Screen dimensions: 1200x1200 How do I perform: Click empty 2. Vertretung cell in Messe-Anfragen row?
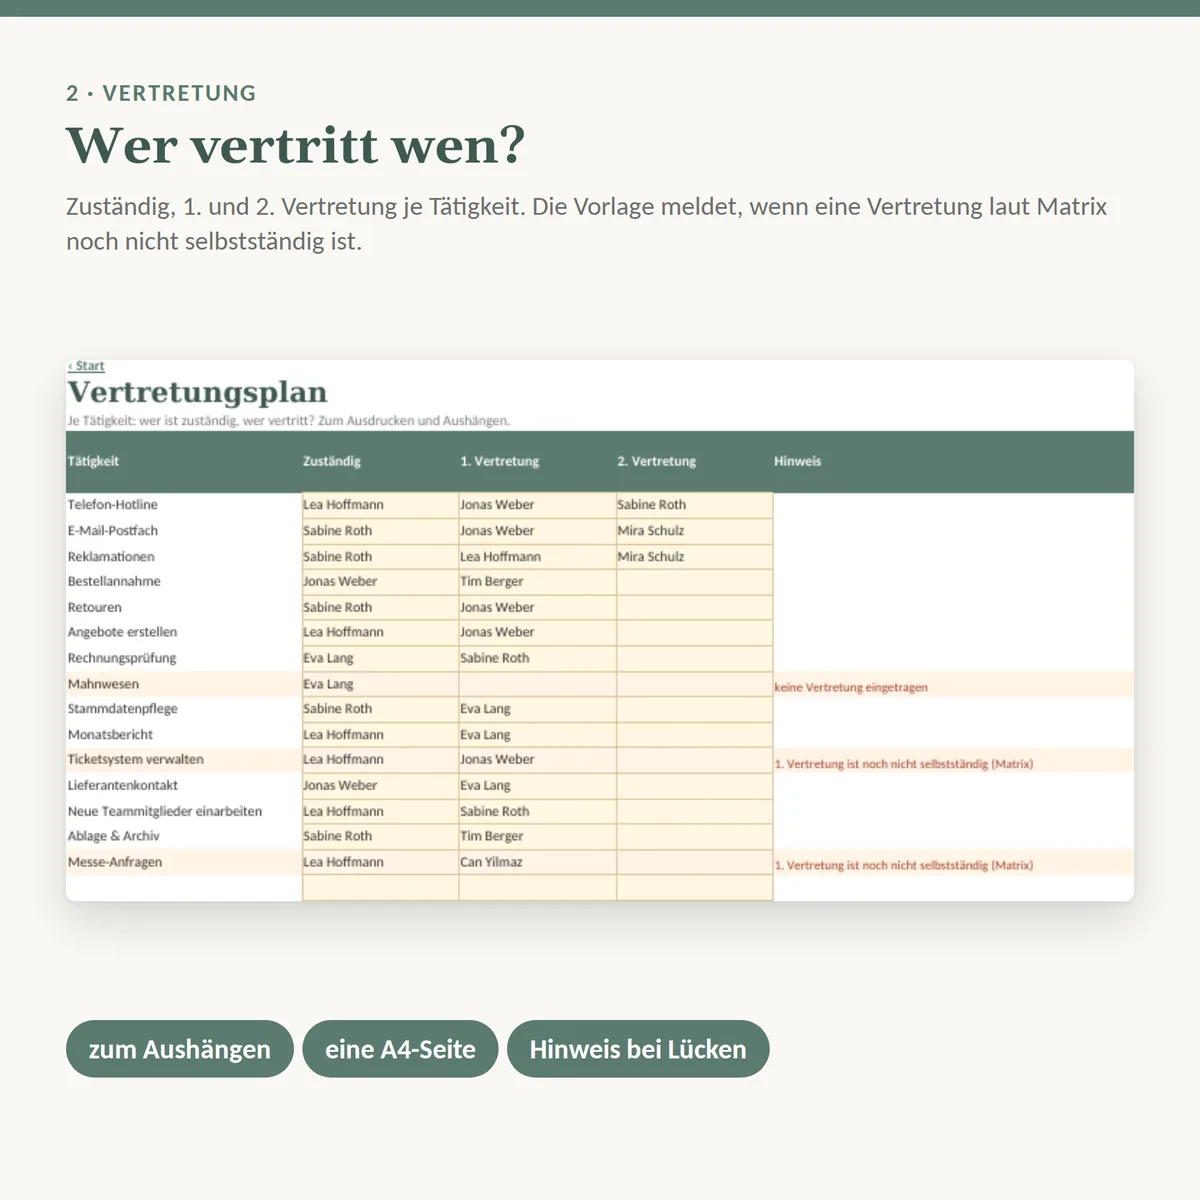[x=694, y=862]
